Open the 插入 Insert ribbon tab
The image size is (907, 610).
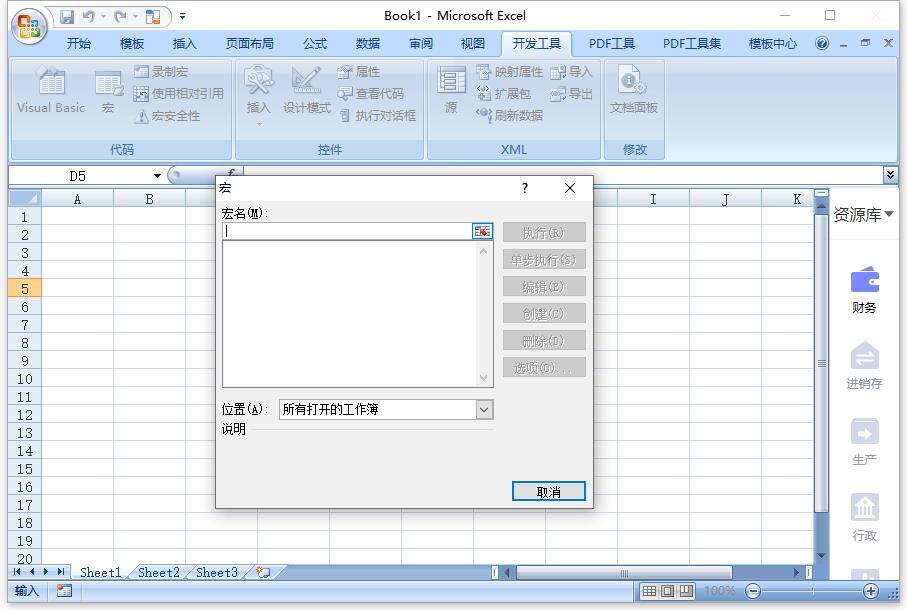[x=185, y=43]
